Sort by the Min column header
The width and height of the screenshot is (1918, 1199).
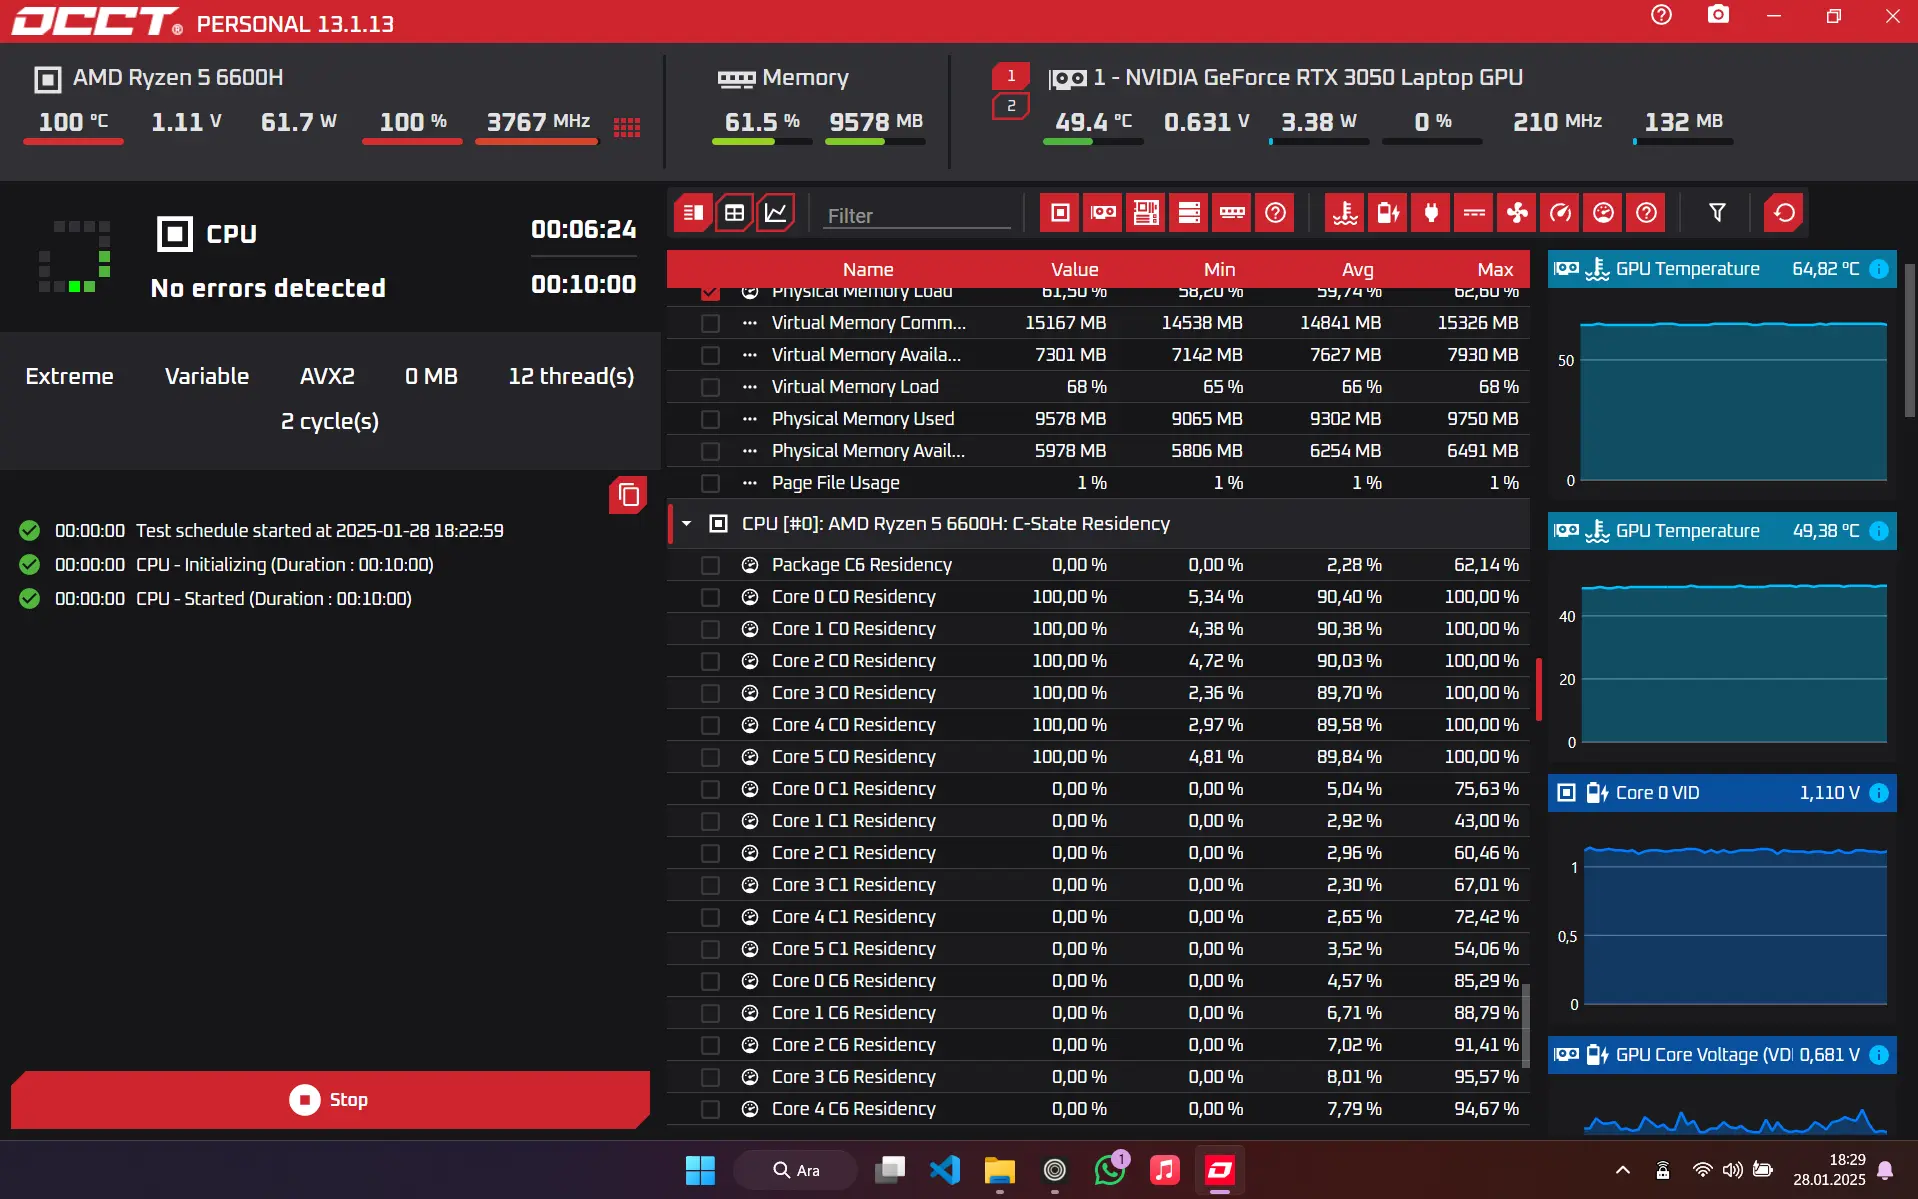tap(1220, 270)
